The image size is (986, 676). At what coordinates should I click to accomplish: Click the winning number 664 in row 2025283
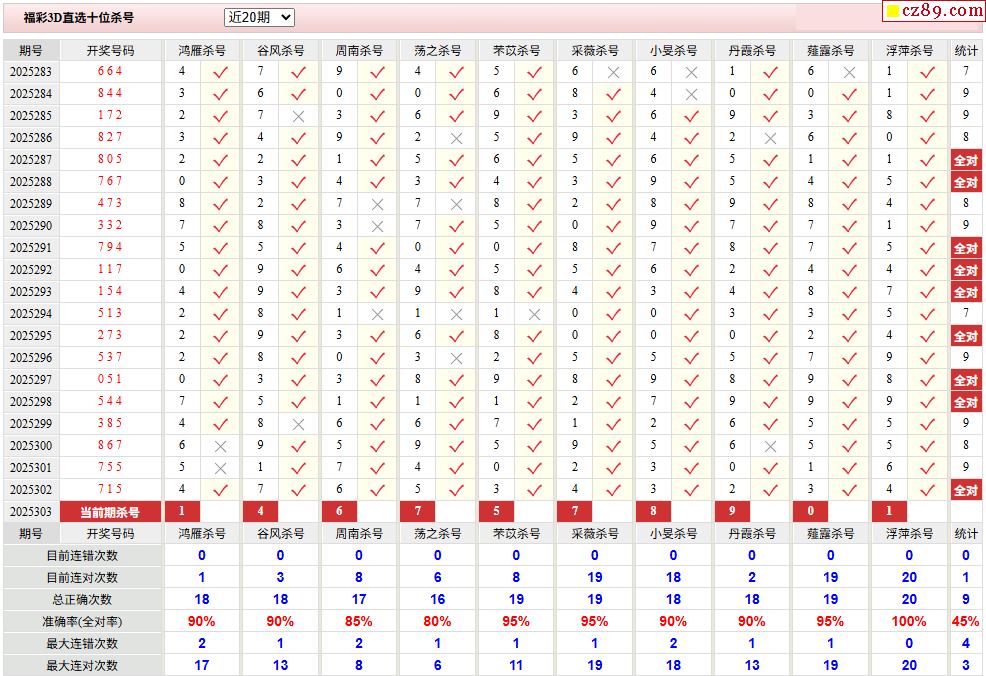(110, 72)
